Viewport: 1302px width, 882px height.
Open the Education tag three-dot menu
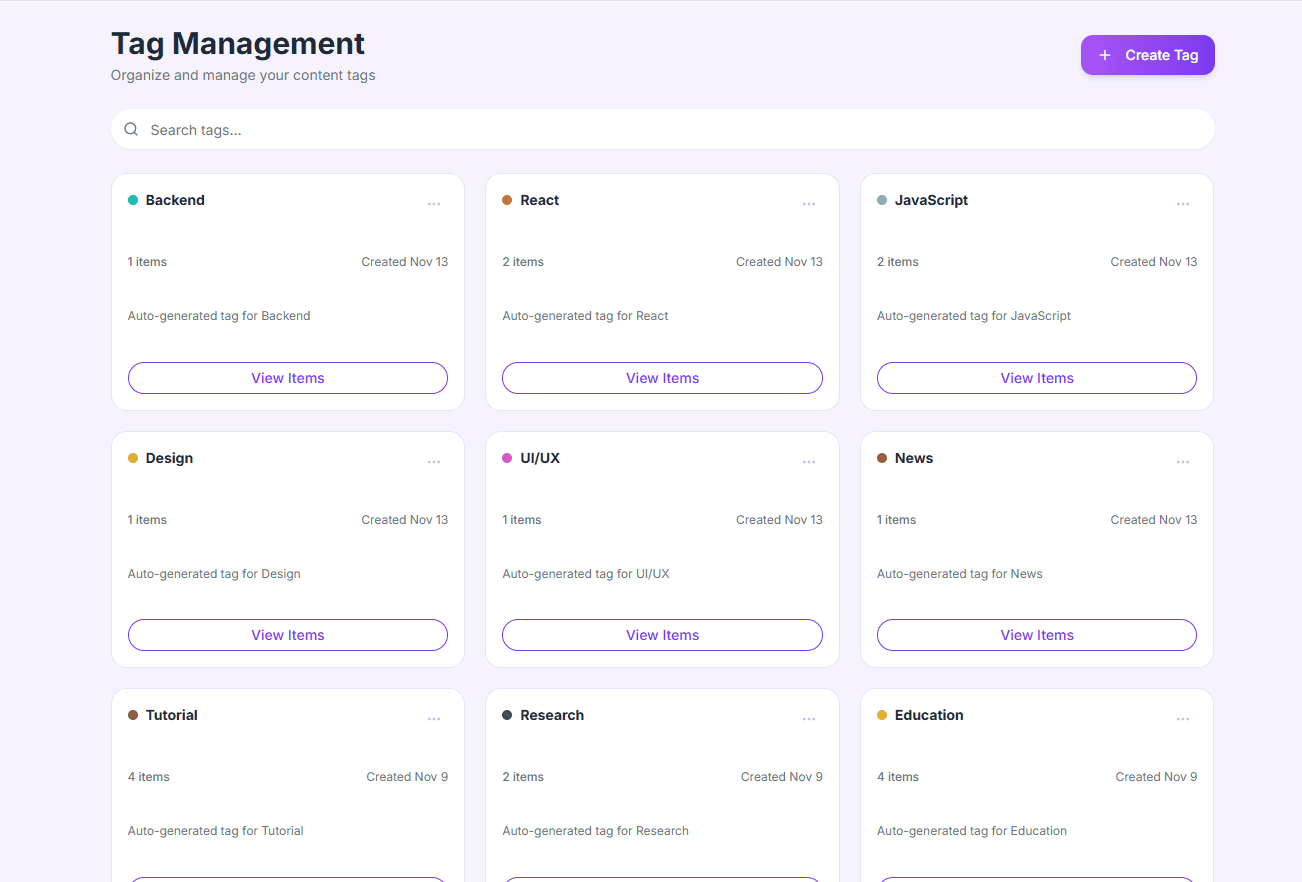coord(1183,719)
